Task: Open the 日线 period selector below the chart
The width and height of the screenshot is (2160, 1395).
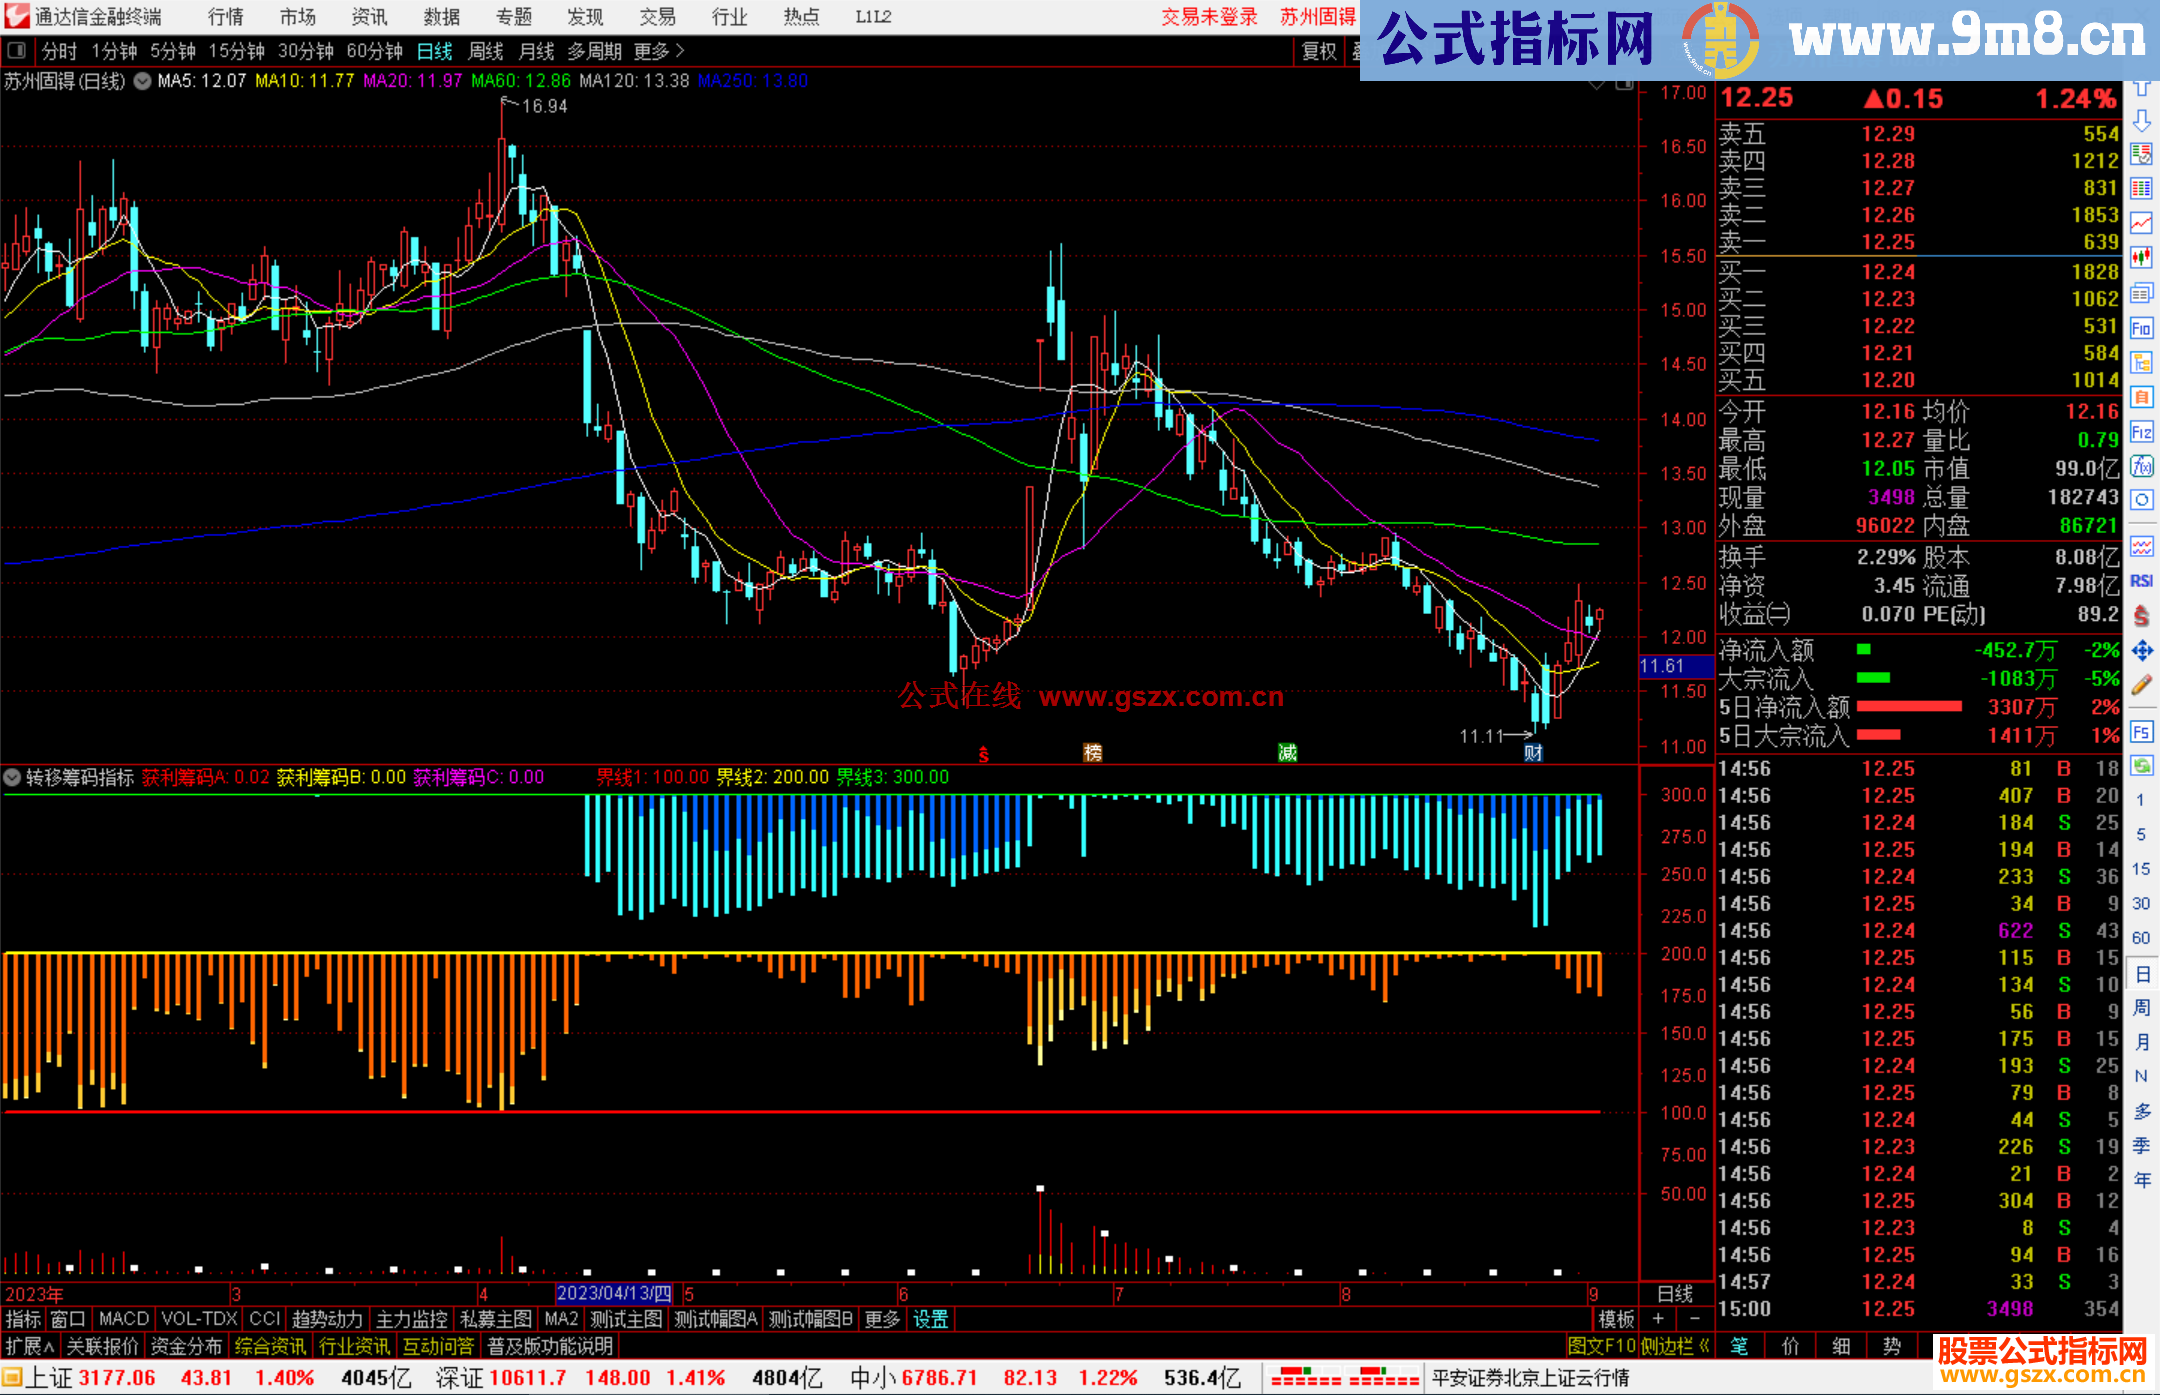Action: tap(1675, 1294)
